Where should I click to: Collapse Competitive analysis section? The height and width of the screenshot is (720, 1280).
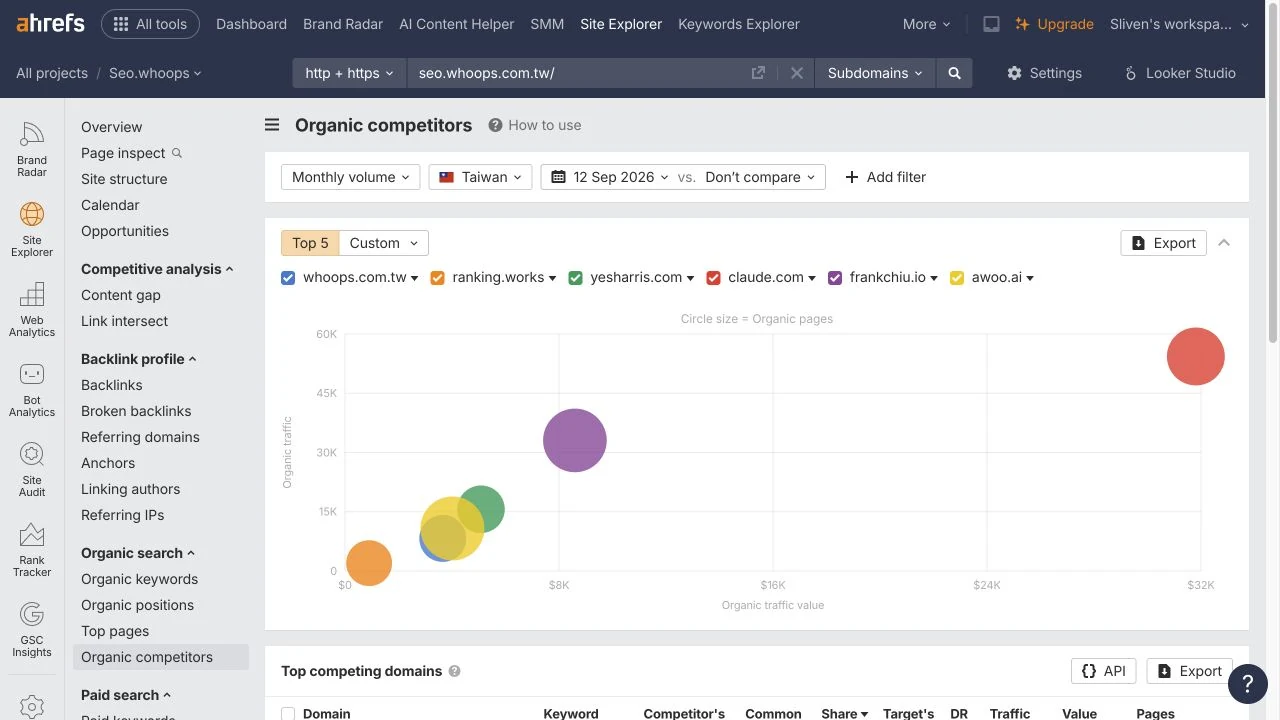point(157,269)
